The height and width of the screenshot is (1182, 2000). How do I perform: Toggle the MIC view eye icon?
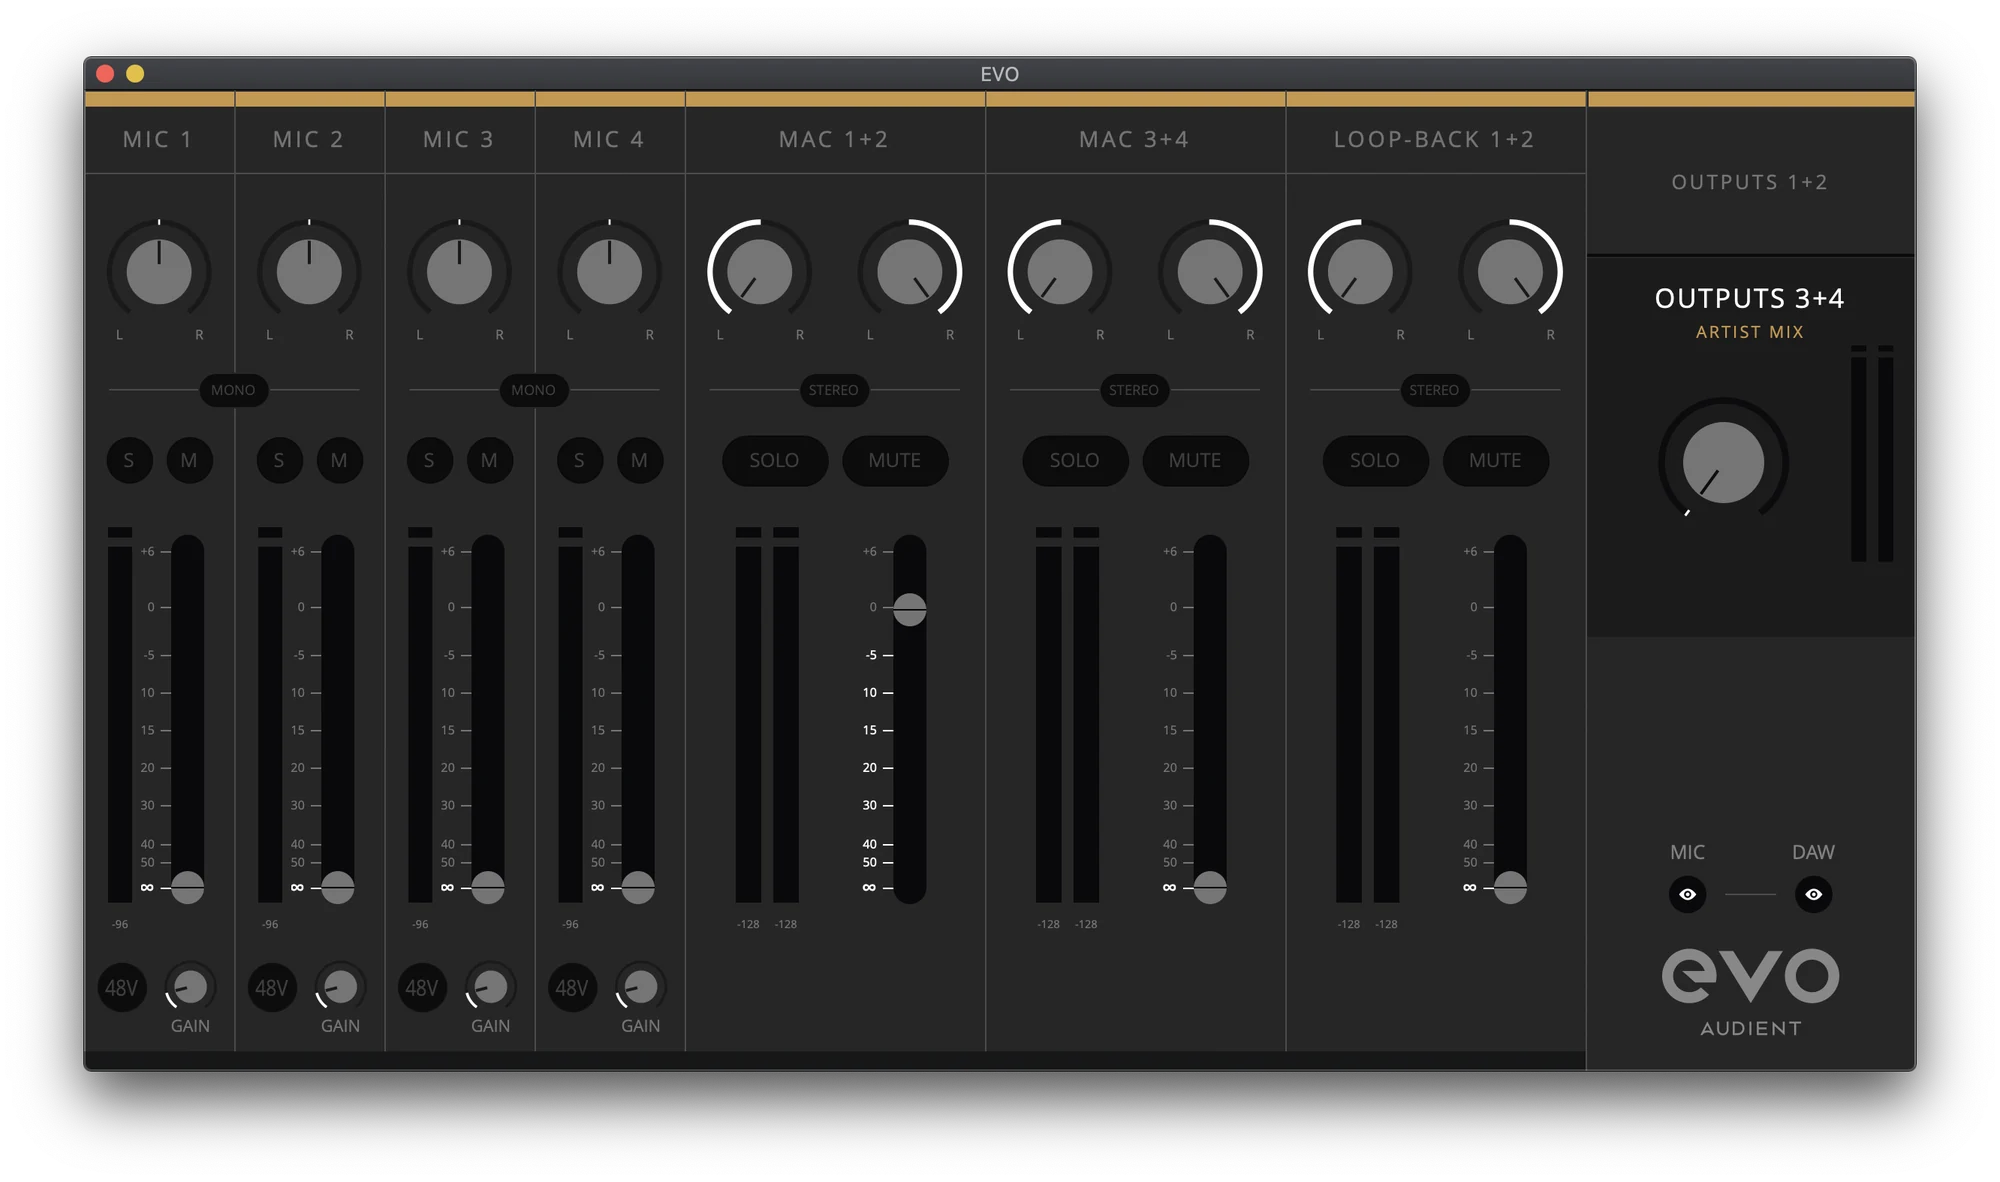point(1687,894)
